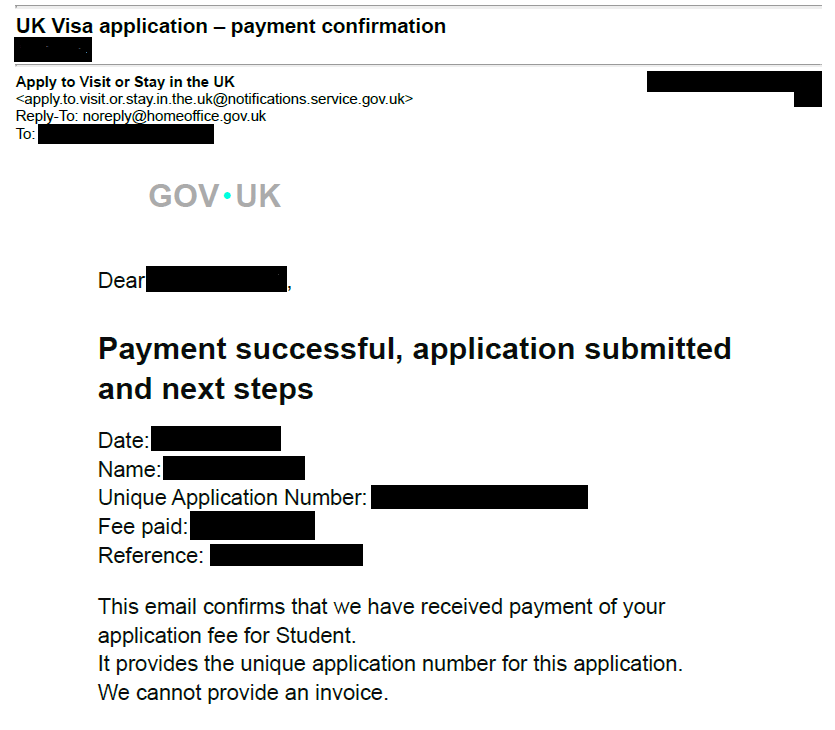Click the redacted value beside the Name label
The height and width of the screenshot is (730, 835).
pos(233,469)
